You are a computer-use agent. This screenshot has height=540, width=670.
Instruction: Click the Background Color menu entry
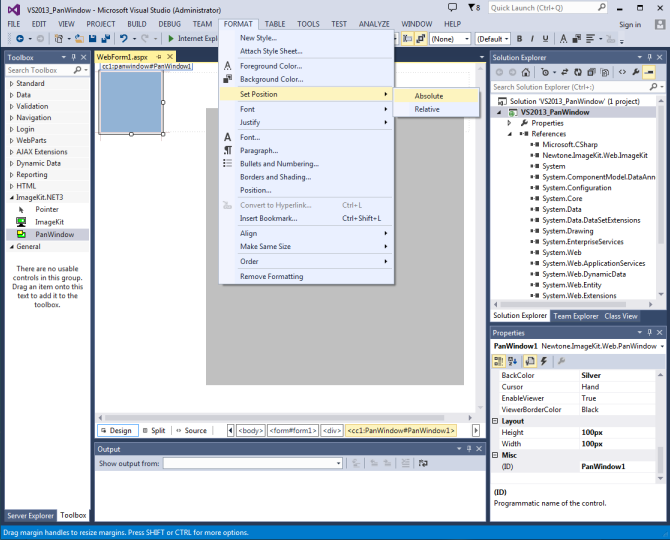point(306,79)
